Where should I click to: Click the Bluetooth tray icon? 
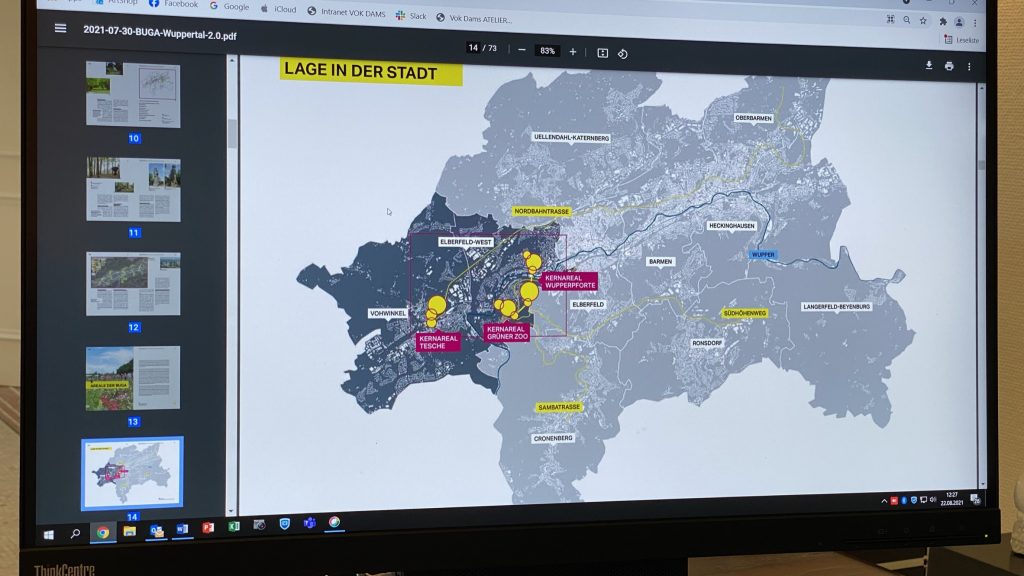(x=904, y=500)
